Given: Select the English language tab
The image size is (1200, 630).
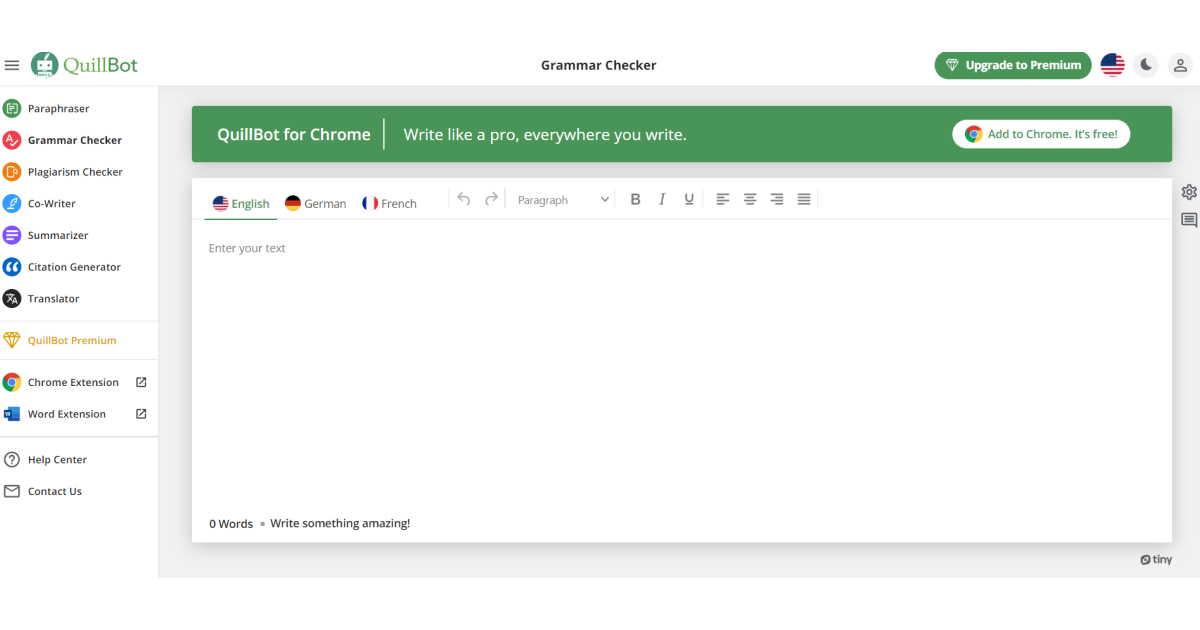Looking at the screenshot, I should (241, 203).
